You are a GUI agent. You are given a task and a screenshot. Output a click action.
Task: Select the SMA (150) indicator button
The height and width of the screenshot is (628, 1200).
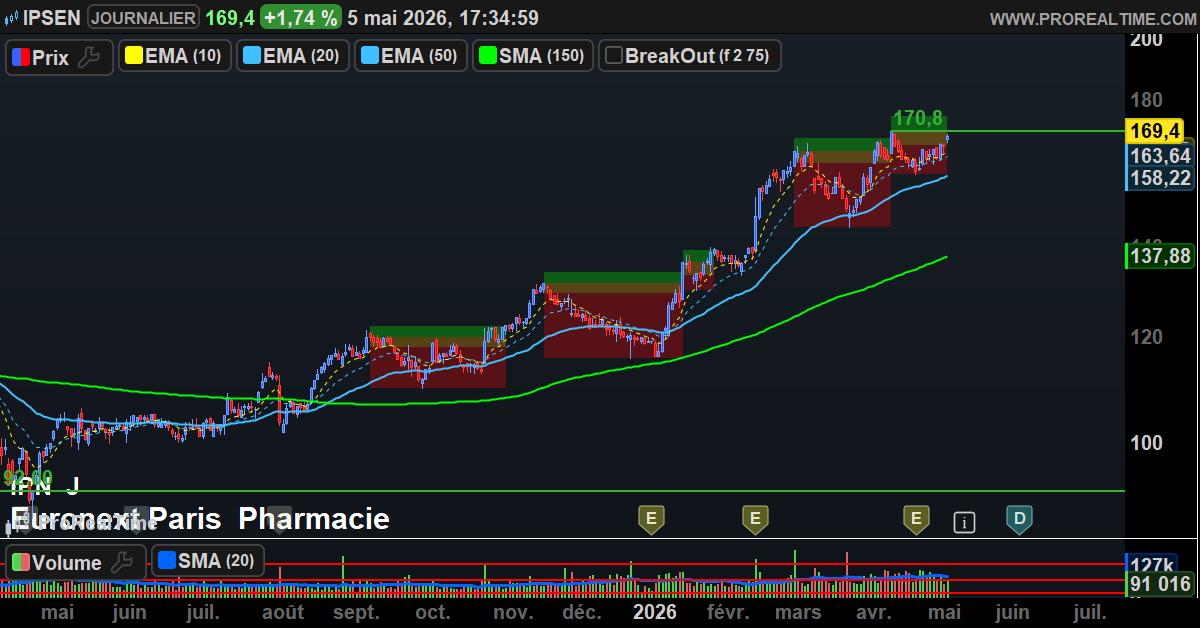[x=534, y=56]
